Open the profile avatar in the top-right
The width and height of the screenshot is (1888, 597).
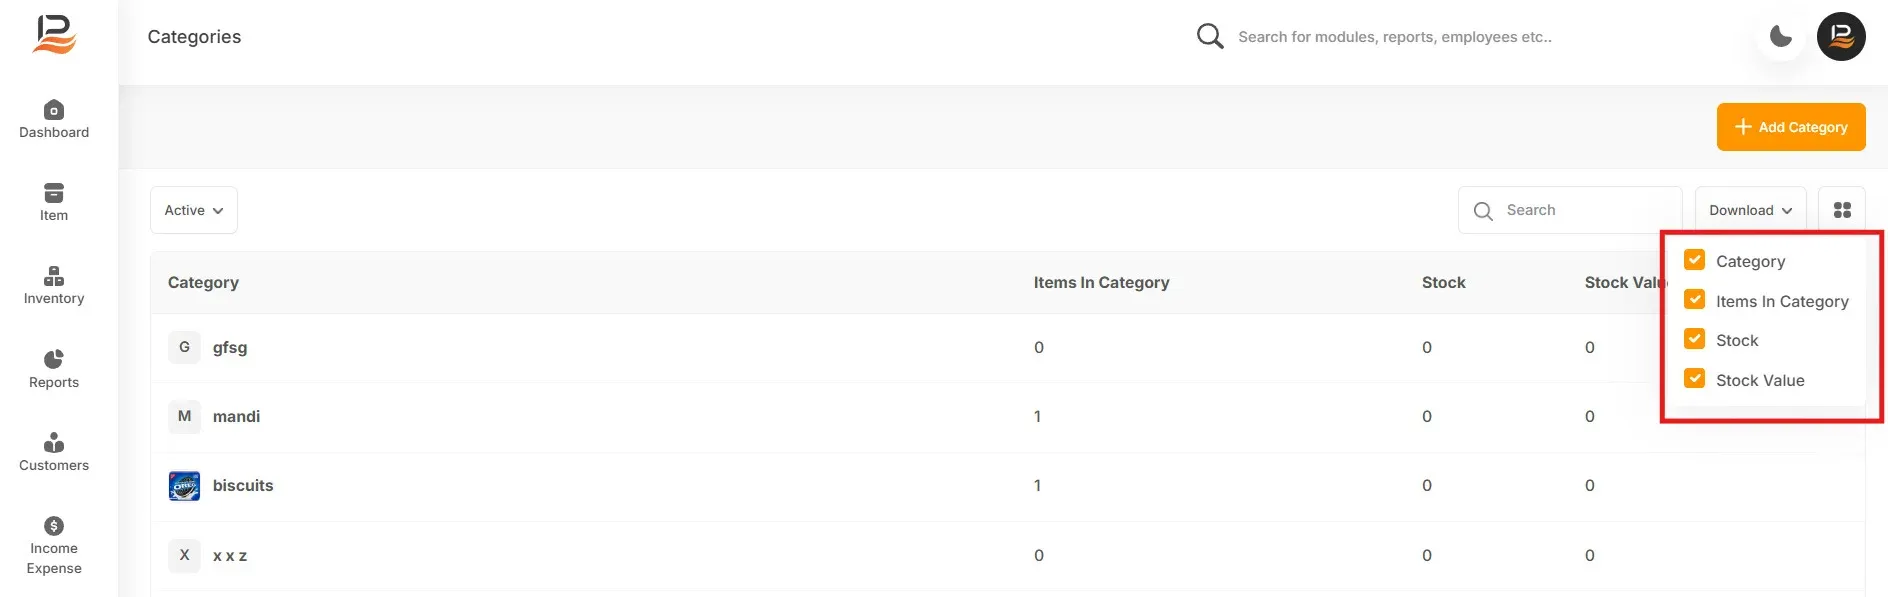(x=1841, y=37)
